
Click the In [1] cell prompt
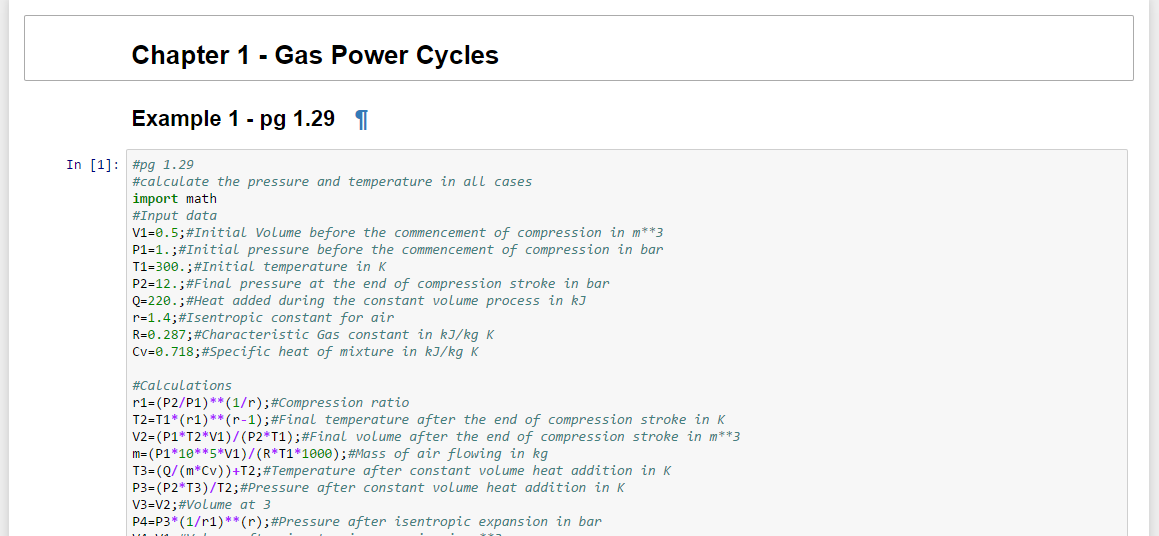tap(93, 165)
